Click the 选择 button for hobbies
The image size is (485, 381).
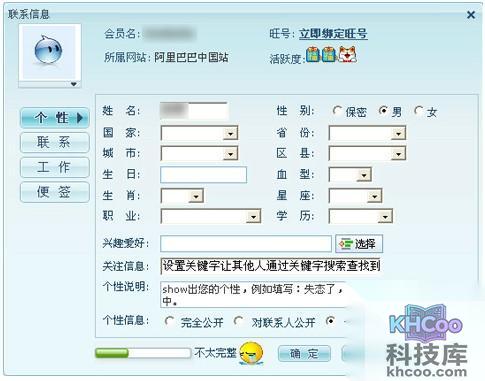coord(359,244)
